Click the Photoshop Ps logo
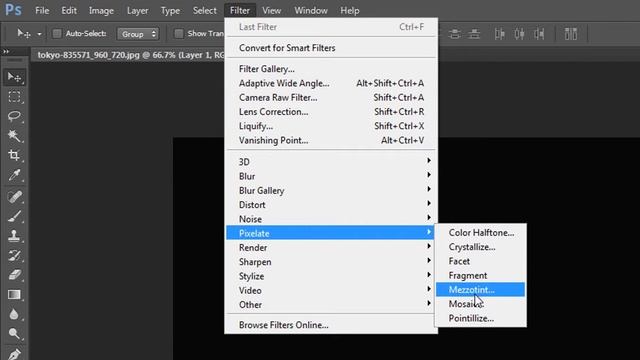Image resolution: width=640 pixels, height=360 pixels. [13, 10]
